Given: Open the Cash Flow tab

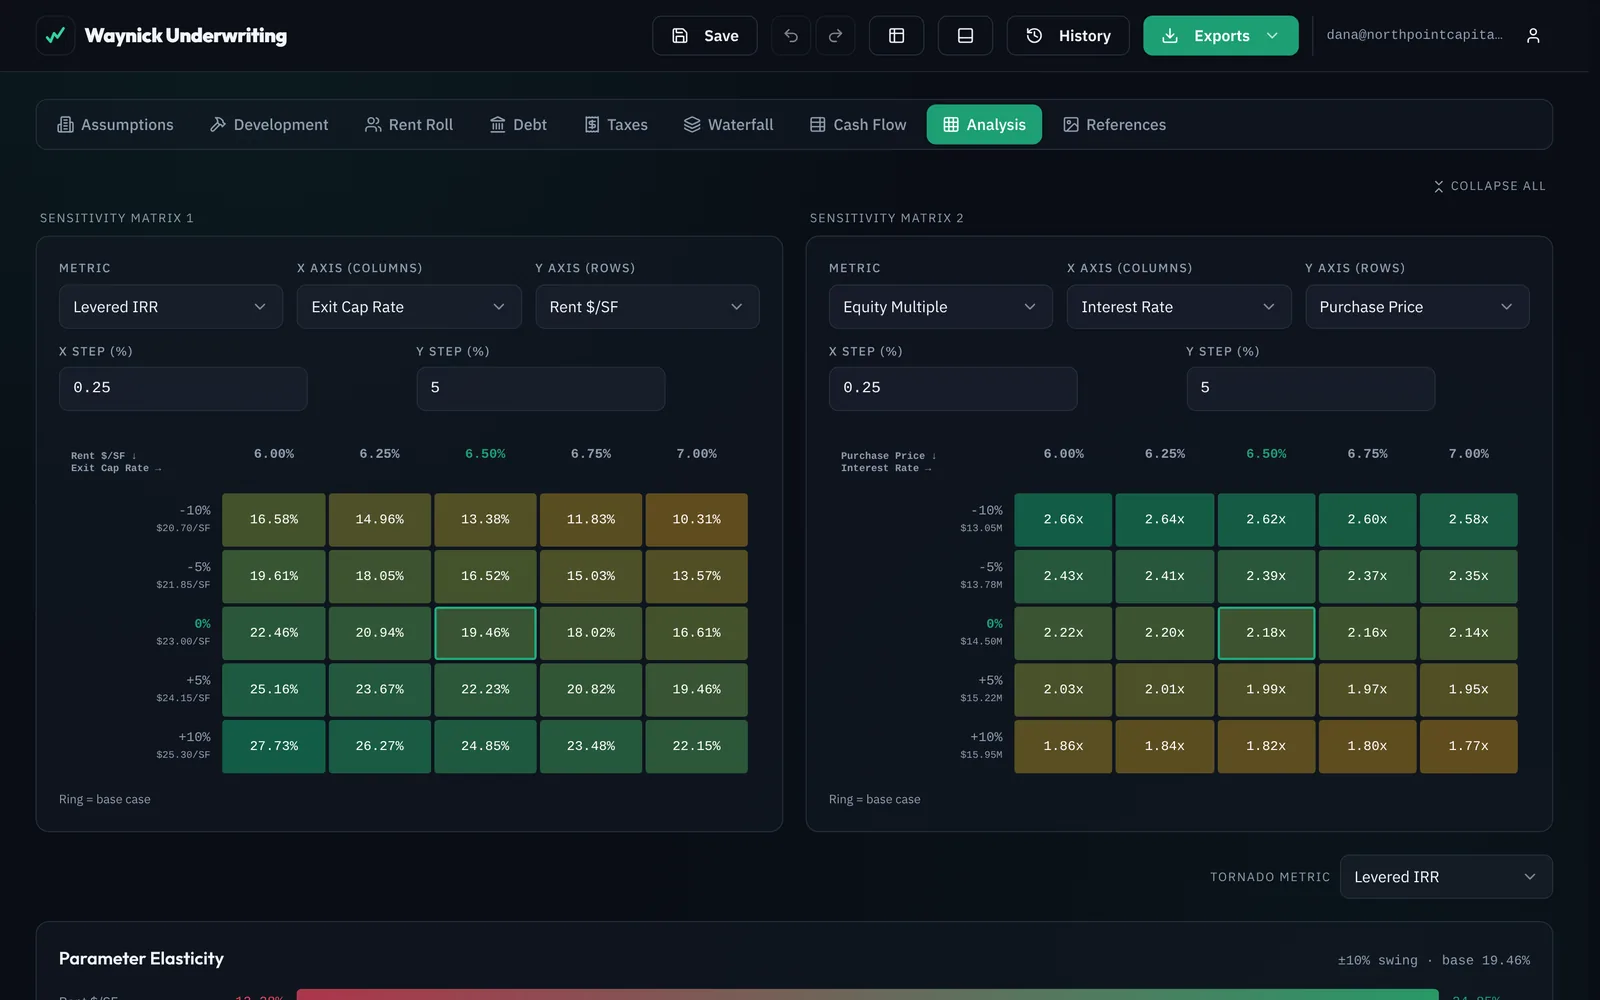Looking at the screenshot, I should (x=858, y=125).
